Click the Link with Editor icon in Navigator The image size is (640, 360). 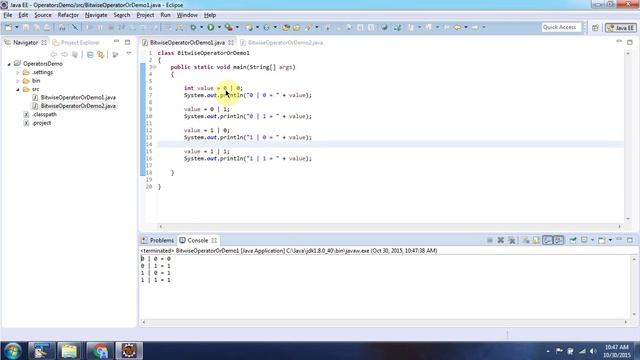[x=100, y=54]
